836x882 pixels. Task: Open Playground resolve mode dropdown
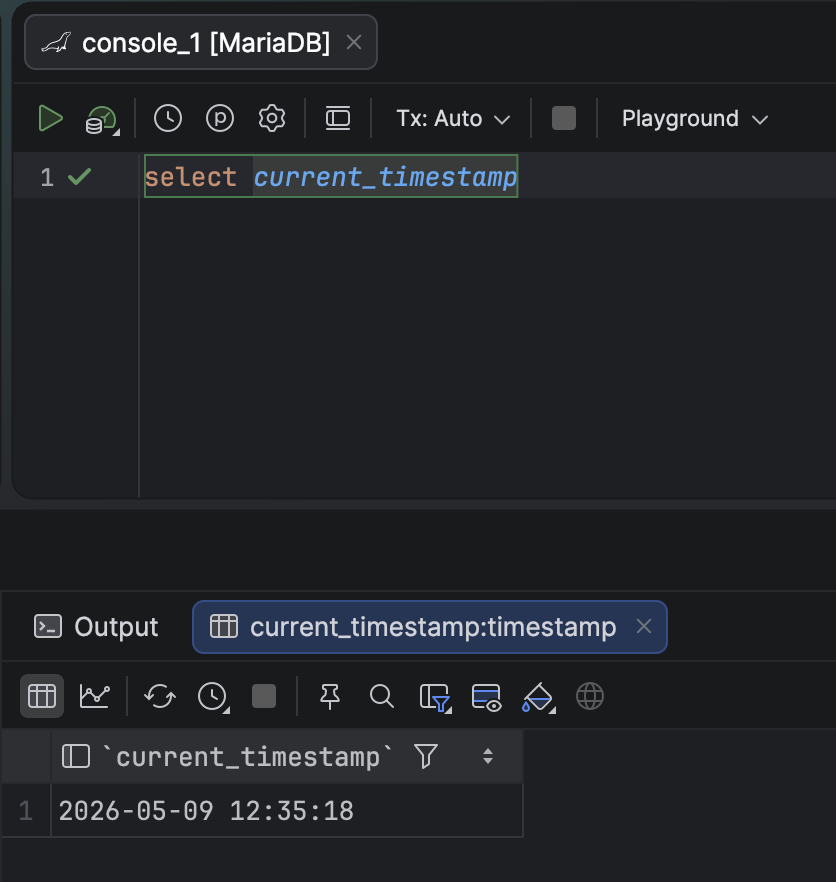click(x=695, y=119)
